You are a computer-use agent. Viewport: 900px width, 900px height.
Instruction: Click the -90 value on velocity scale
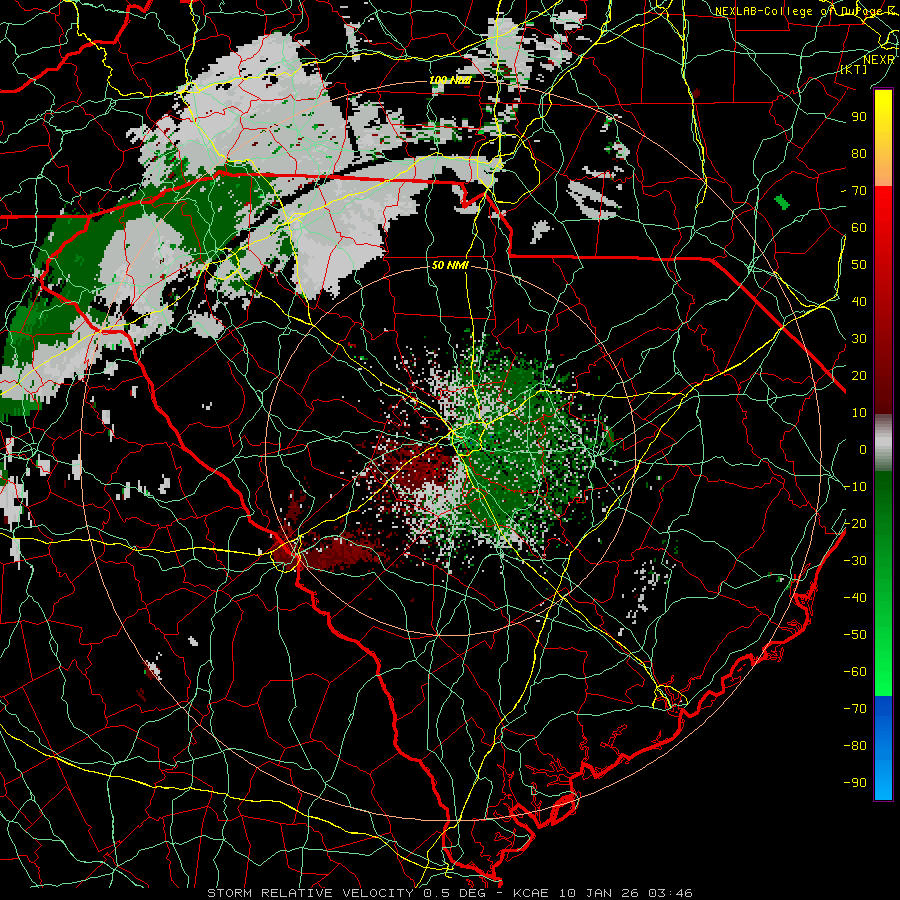tap(855, 783)
